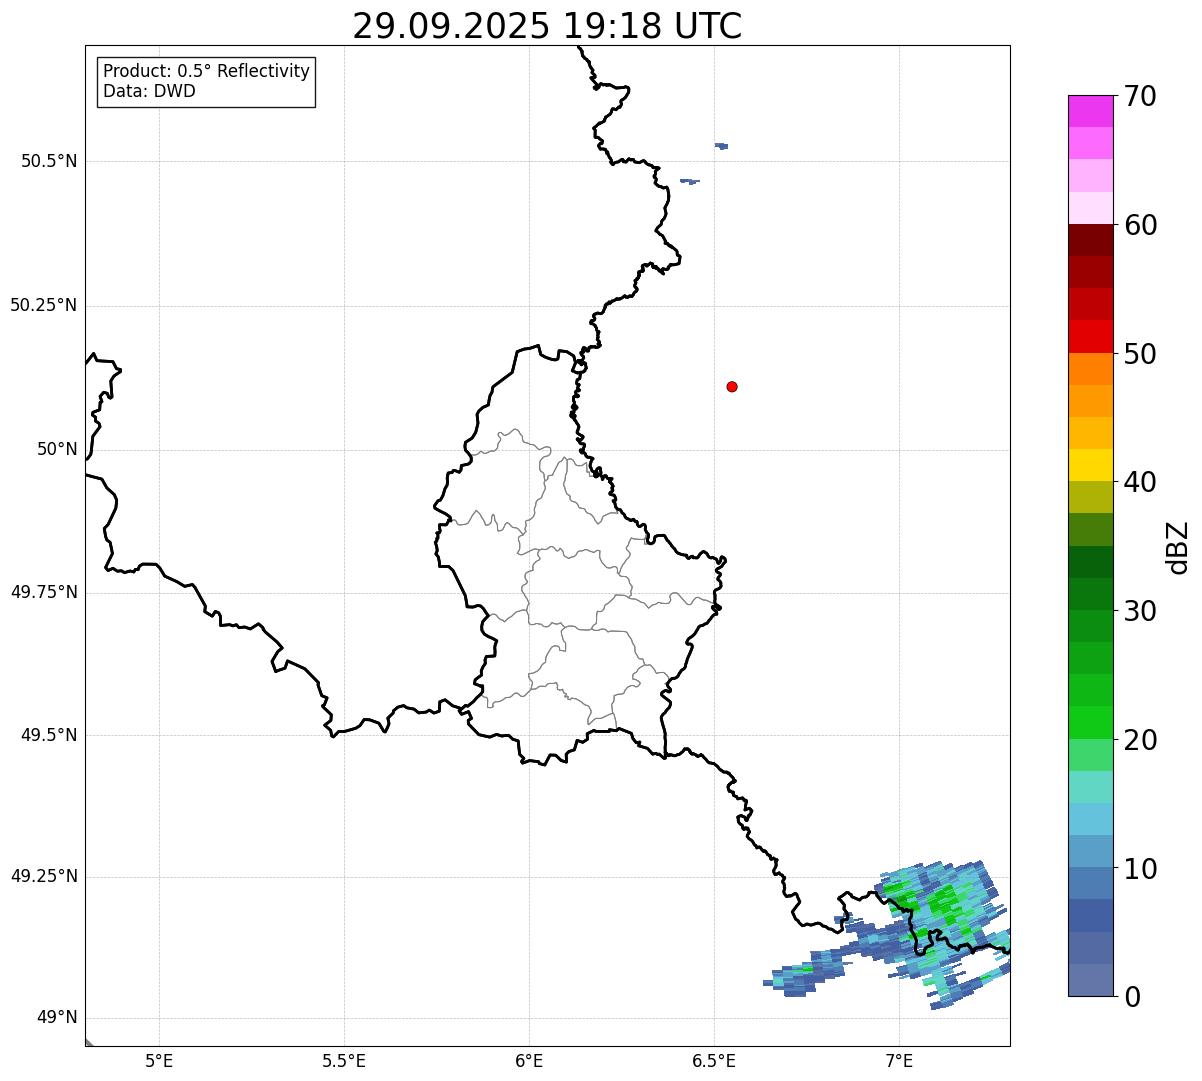Image resolution: width=1202 pixels, height=1081 pixels.
Task: Click the colorbar tick label 30
Action: [1140, 611]
